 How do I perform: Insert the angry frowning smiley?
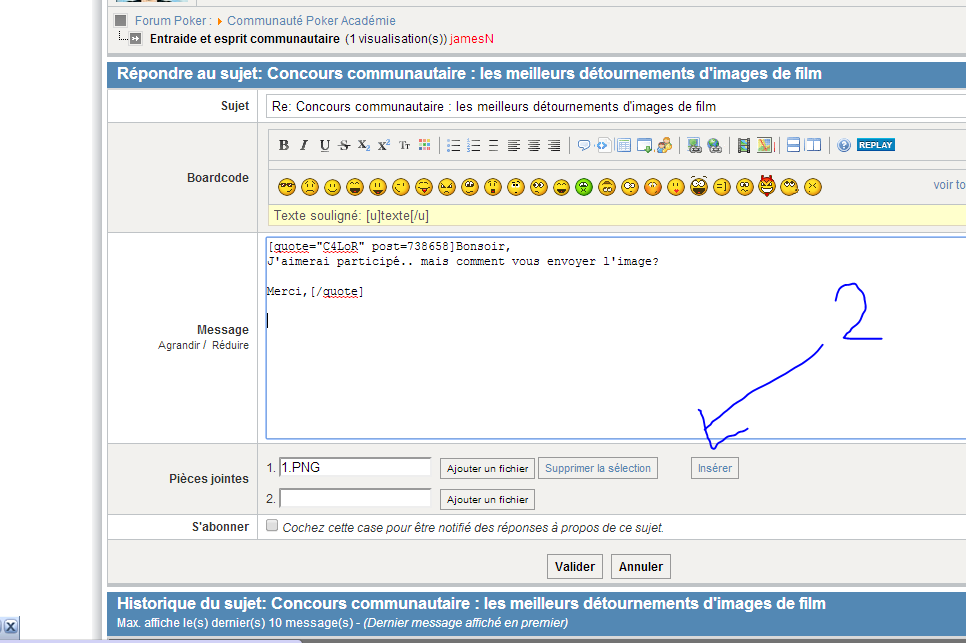(x=447, y=187)
